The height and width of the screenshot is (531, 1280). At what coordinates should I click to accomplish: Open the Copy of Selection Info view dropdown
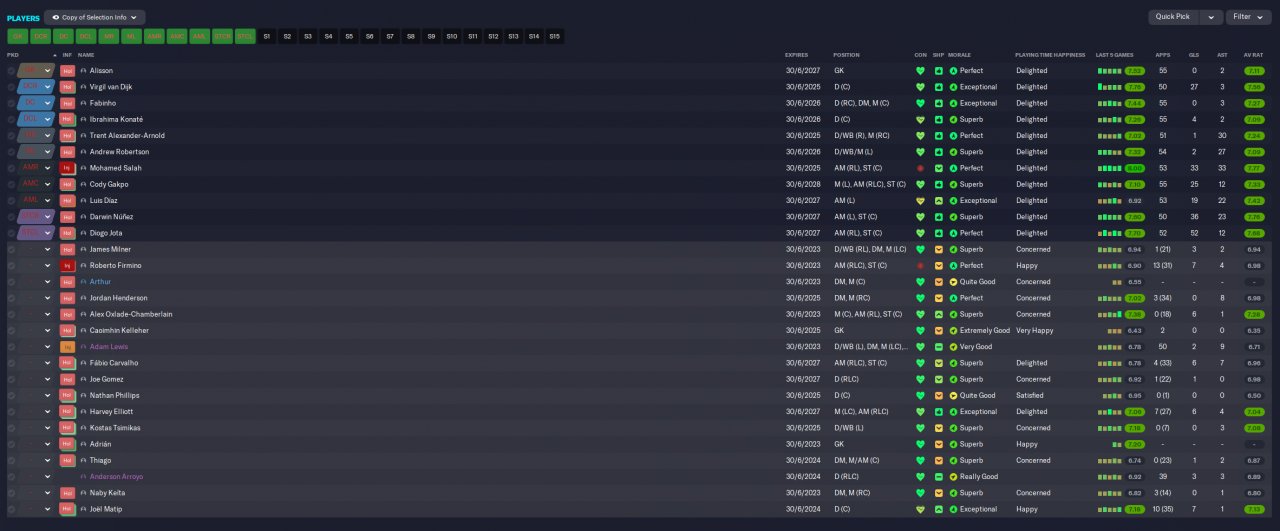pos(94,17)
